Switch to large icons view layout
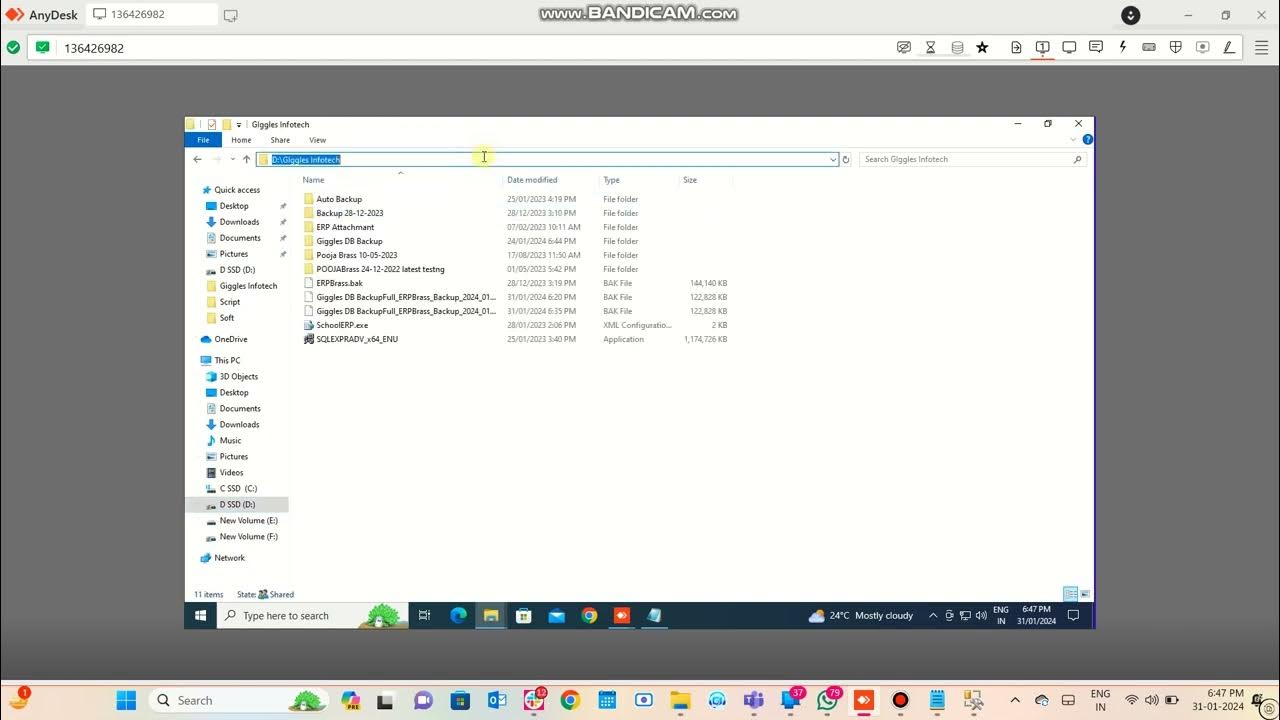Image resolution: width=1280 pixels, height=720 pixels. pyautogui.click(x=1085, y=594)
